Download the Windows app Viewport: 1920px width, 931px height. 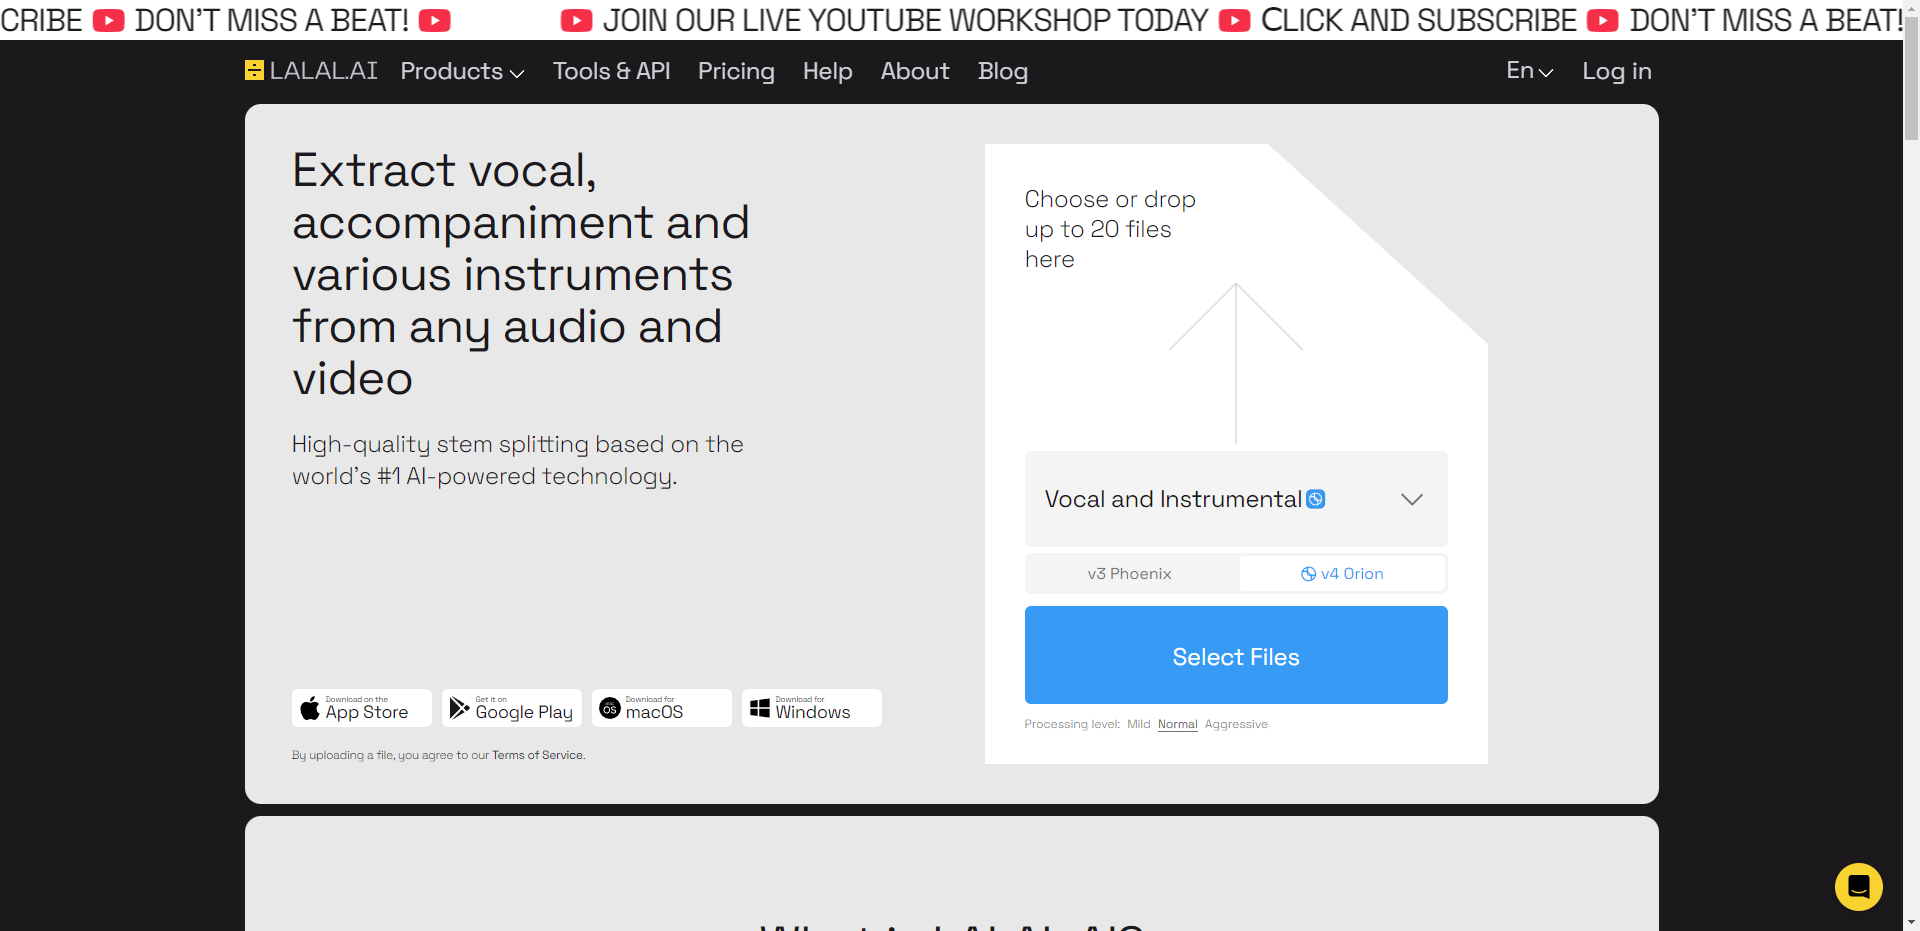click(x=812, y=708)
